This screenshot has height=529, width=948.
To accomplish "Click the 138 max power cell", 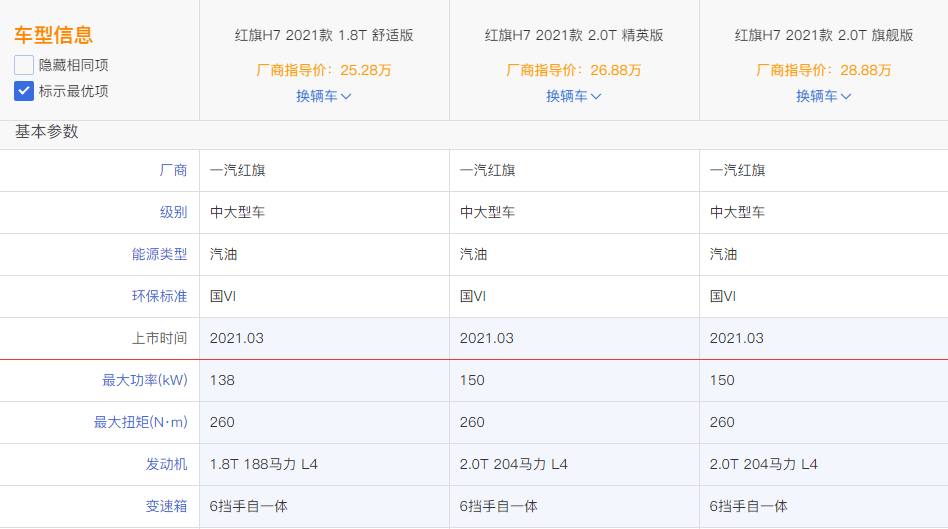I will pos(222,380).
